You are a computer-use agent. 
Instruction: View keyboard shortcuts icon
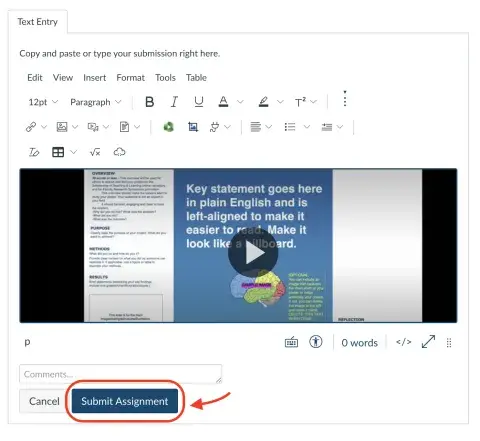pos(291,342)
